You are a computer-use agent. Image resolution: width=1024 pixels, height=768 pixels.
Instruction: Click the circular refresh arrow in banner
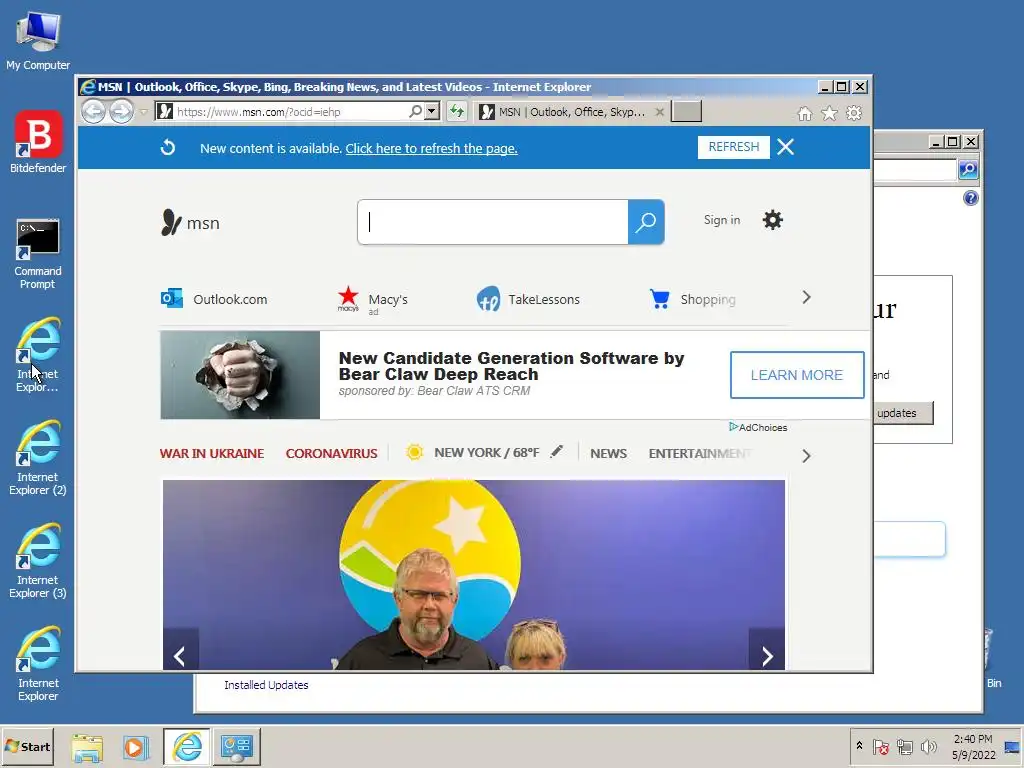168,148
